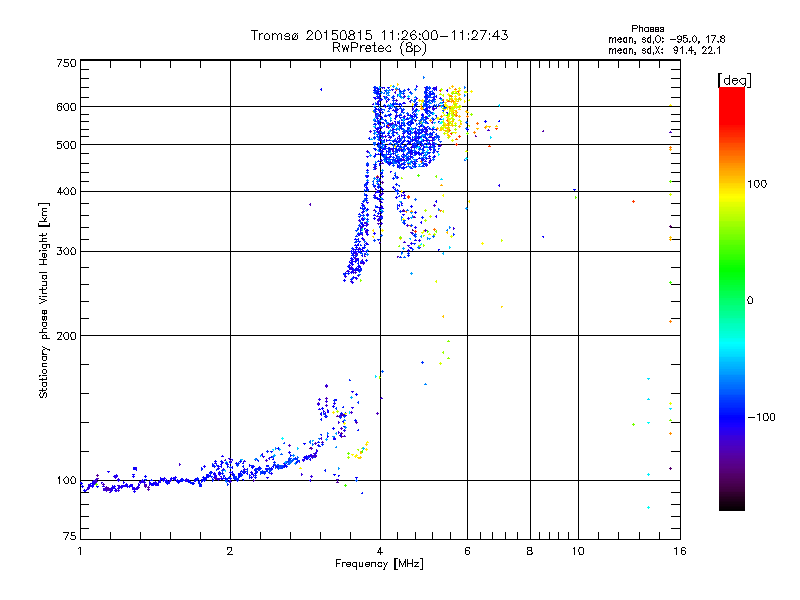Click the x-axis tick label '6'
This screenshot has width=800, height=600.
point(467,551)
